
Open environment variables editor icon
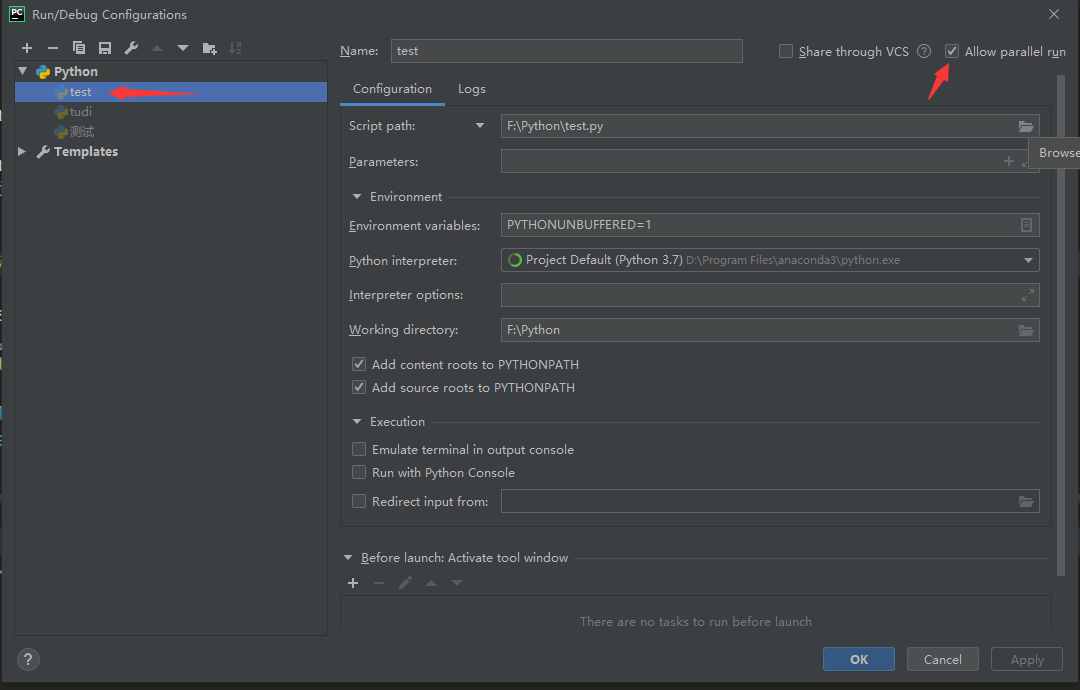1026,226
